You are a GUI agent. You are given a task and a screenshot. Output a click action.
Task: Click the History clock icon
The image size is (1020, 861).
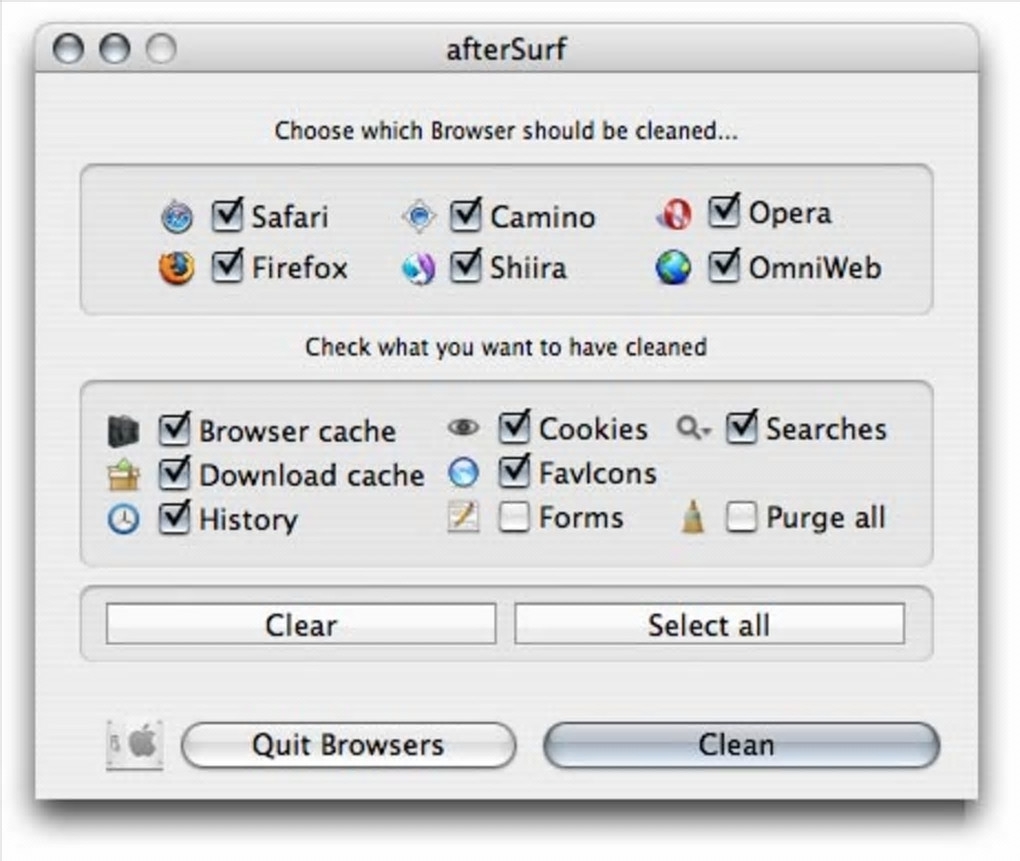pyautogui.click(x=124, y=520)
